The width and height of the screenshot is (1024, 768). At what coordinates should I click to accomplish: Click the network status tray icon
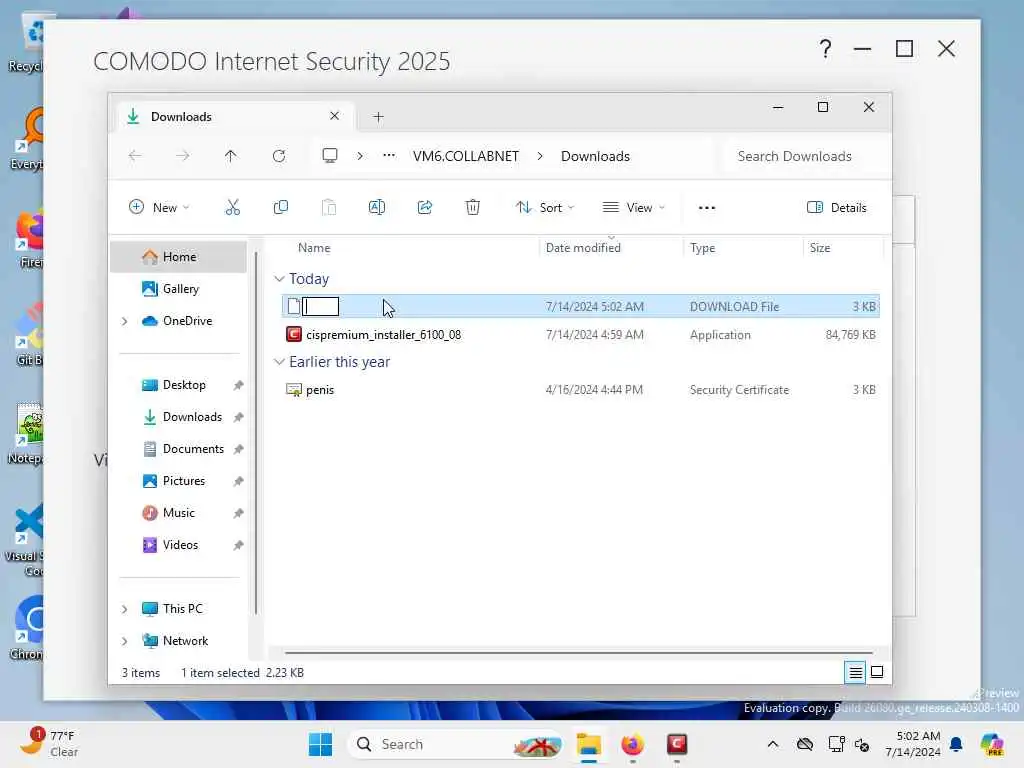837,744
